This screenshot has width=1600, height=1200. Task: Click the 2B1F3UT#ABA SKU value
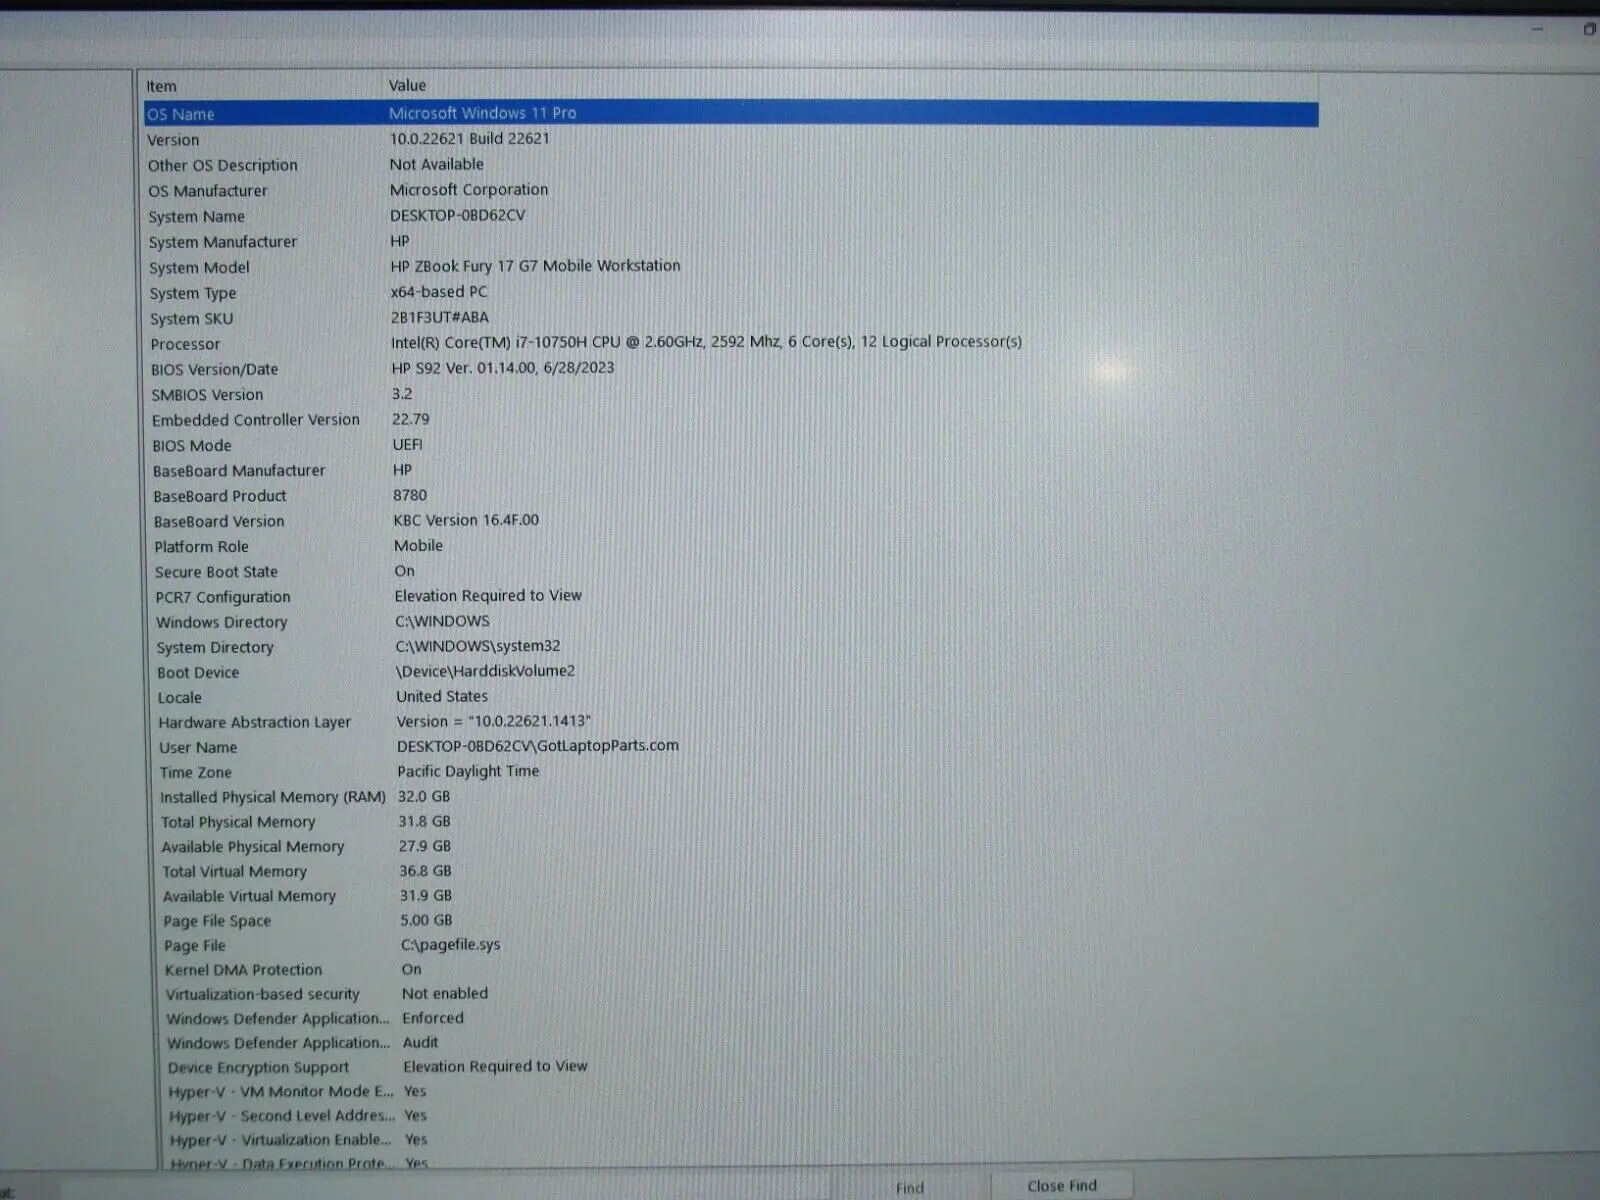tap(440, 317)
